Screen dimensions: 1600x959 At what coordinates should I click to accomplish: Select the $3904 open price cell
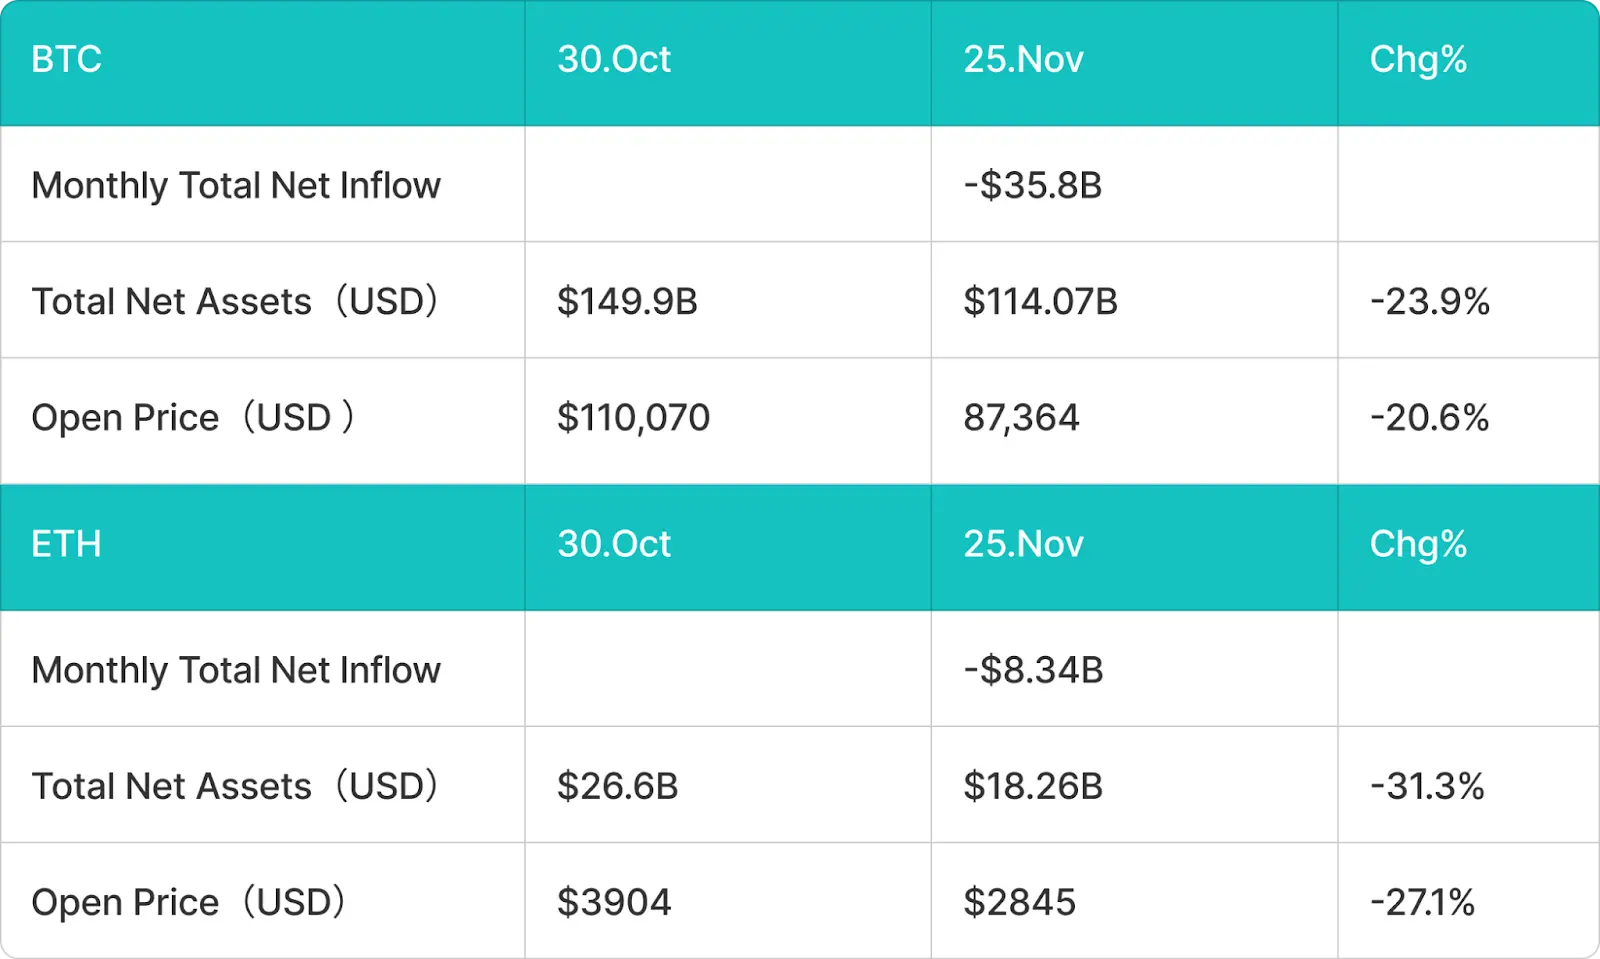[614, 903]
